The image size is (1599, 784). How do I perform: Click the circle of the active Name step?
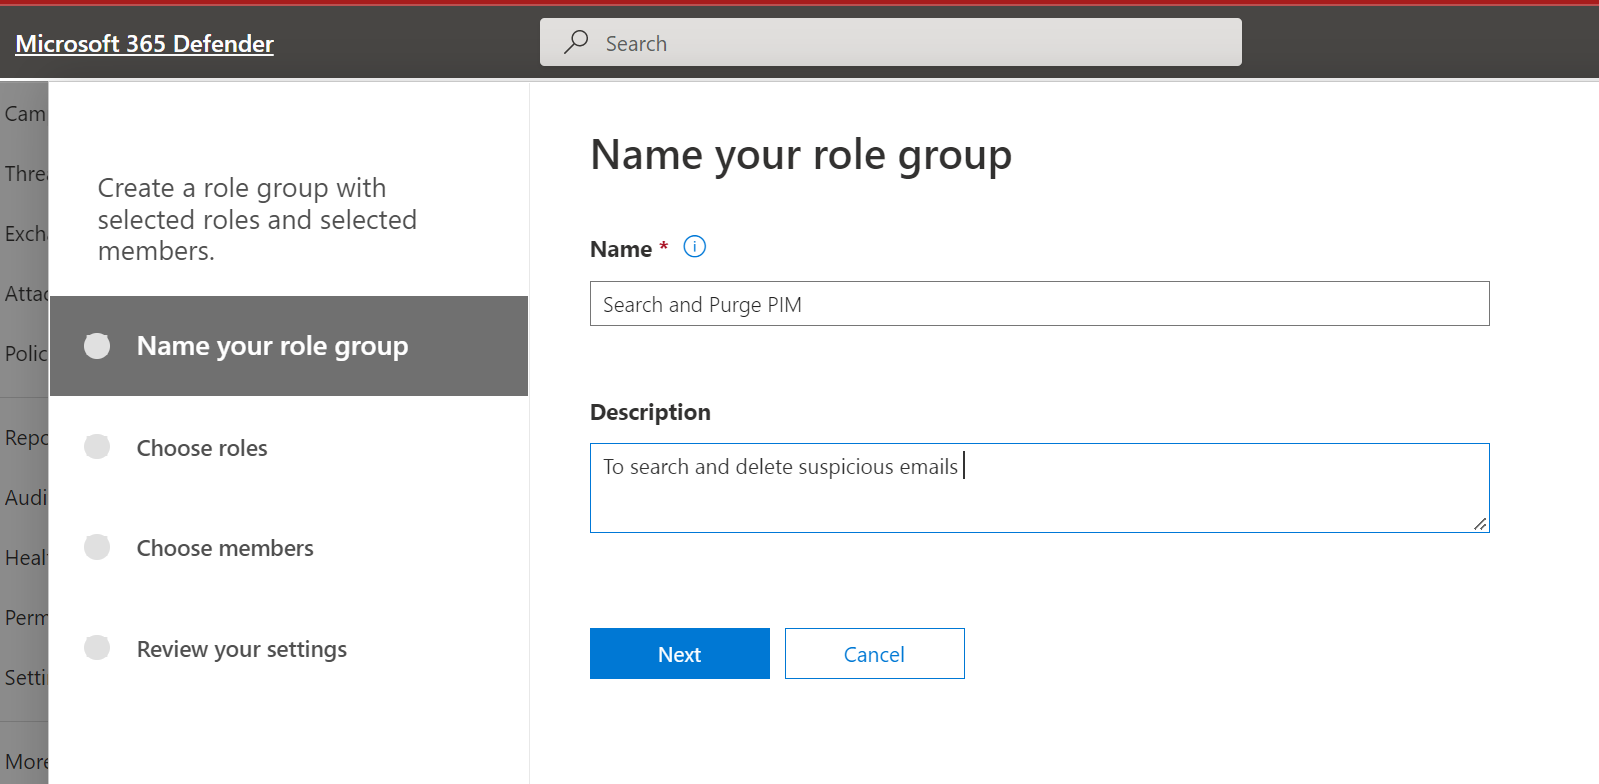click(x=97, y=346)
